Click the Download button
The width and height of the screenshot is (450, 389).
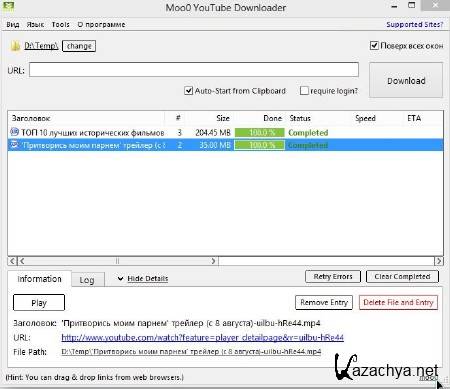coord(406,80)
